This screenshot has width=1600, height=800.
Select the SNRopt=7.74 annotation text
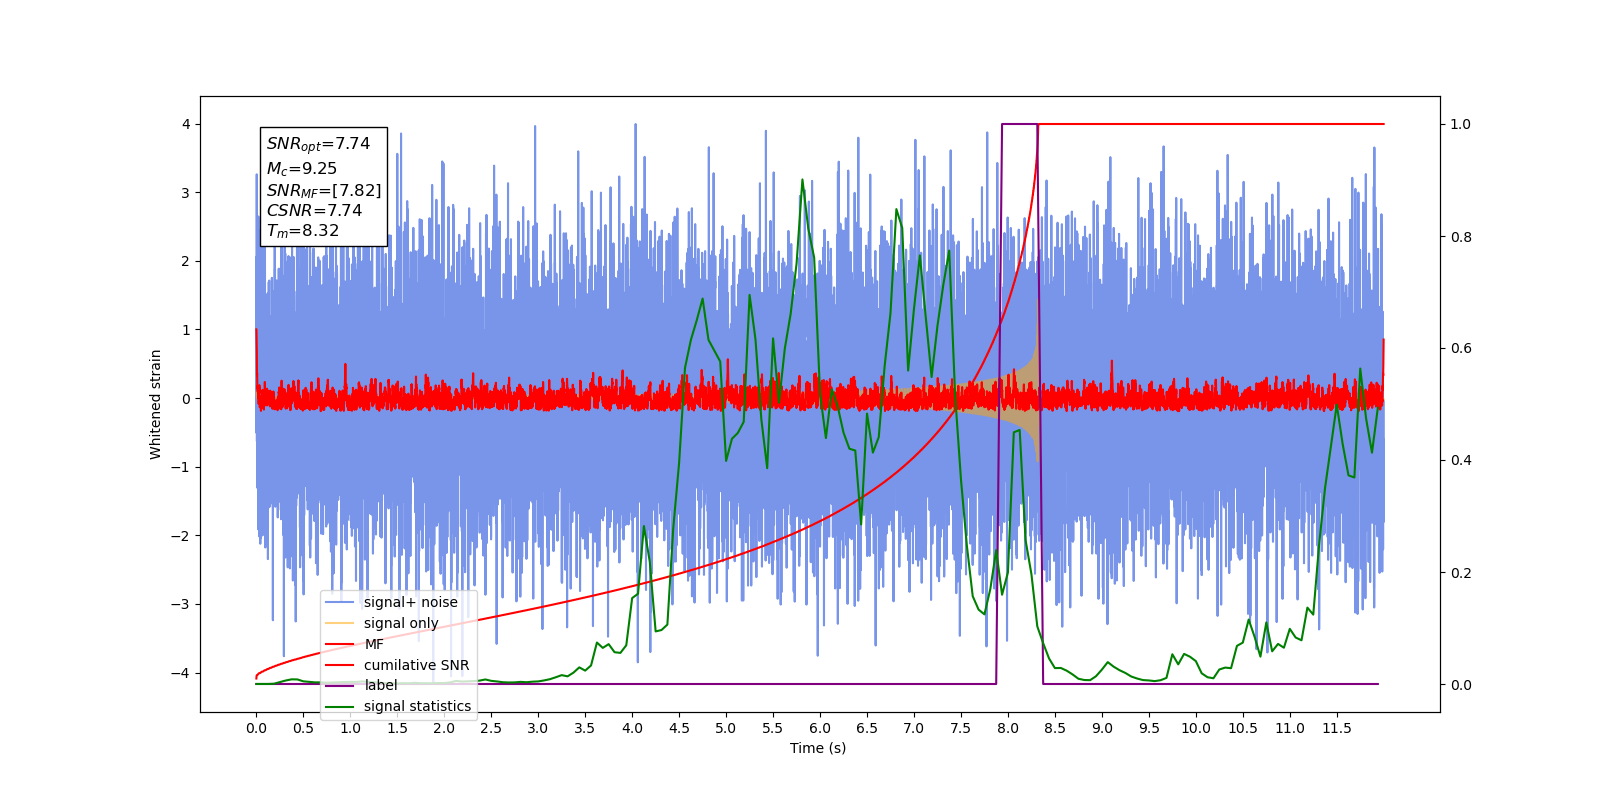pyautogui.click(x=318, y=144)
